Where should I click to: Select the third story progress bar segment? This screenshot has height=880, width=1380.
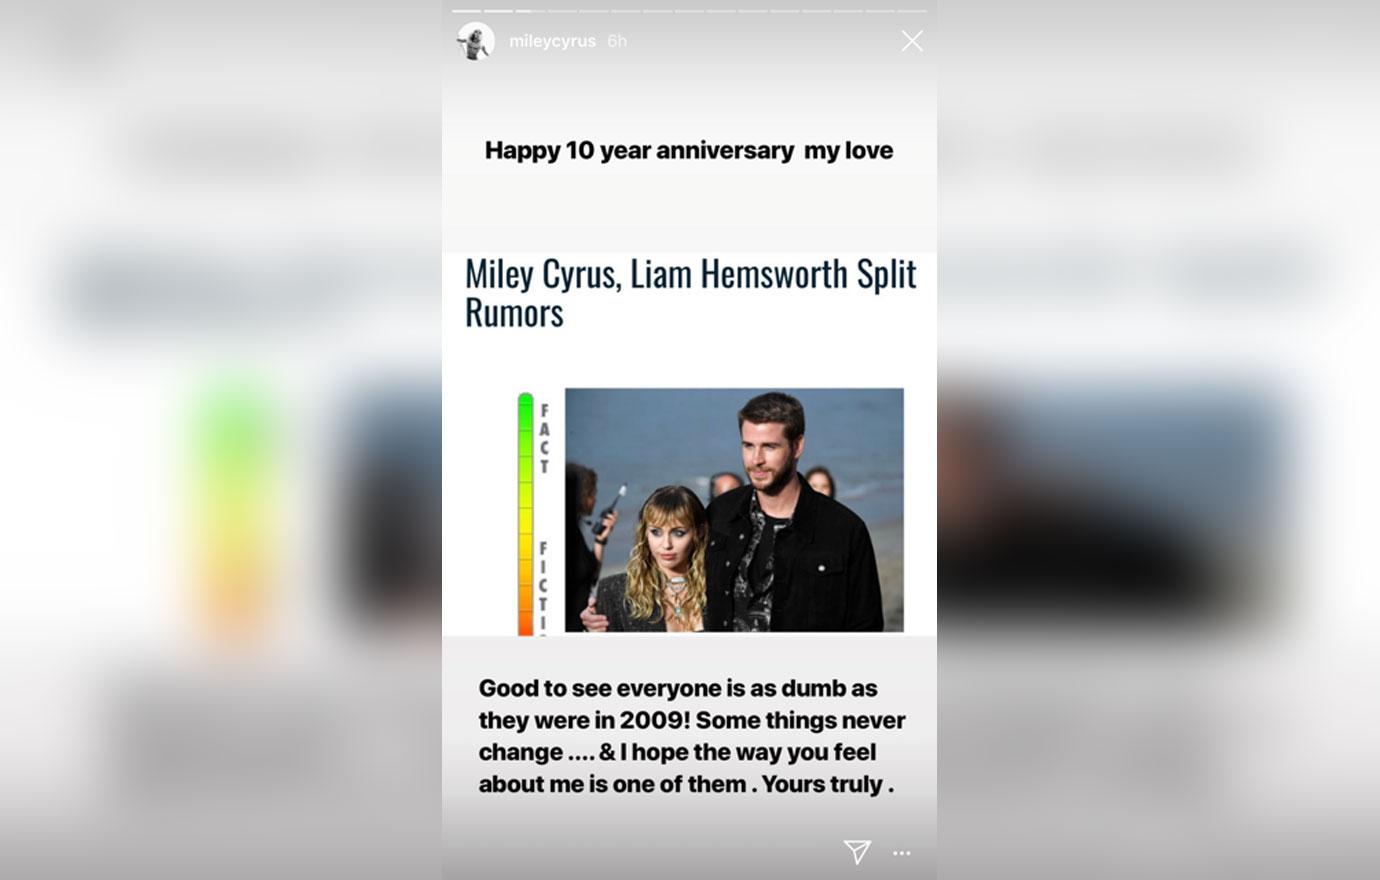click(x=531, y=11)
